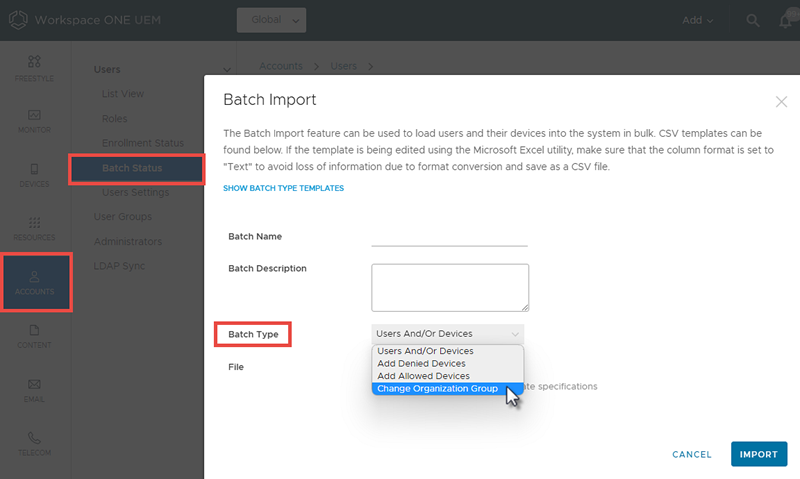This screenshot has height=479, width=800.
Task: Click the Batch Type label
Action: [253, 335]
